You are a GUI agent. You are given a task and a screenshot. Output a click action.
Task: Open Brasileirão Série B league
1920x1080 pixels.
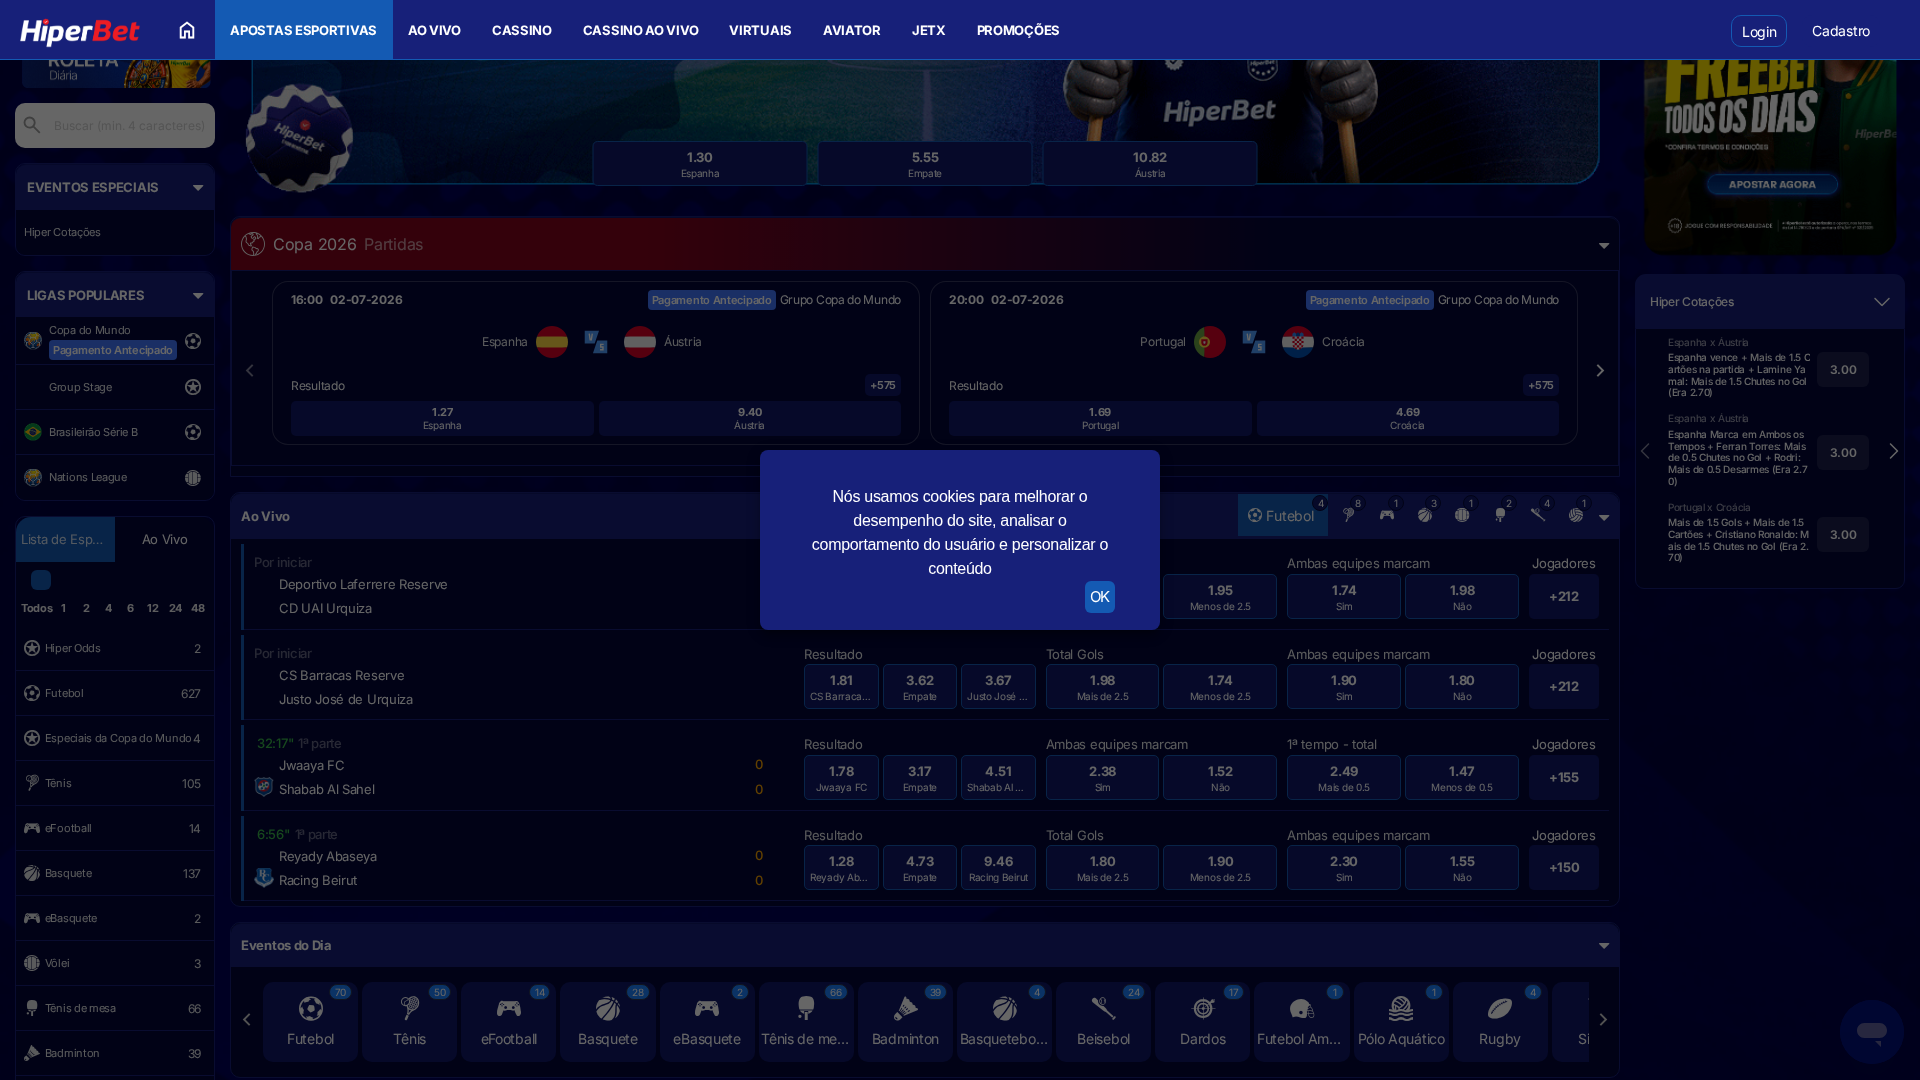tap(115, 433)
